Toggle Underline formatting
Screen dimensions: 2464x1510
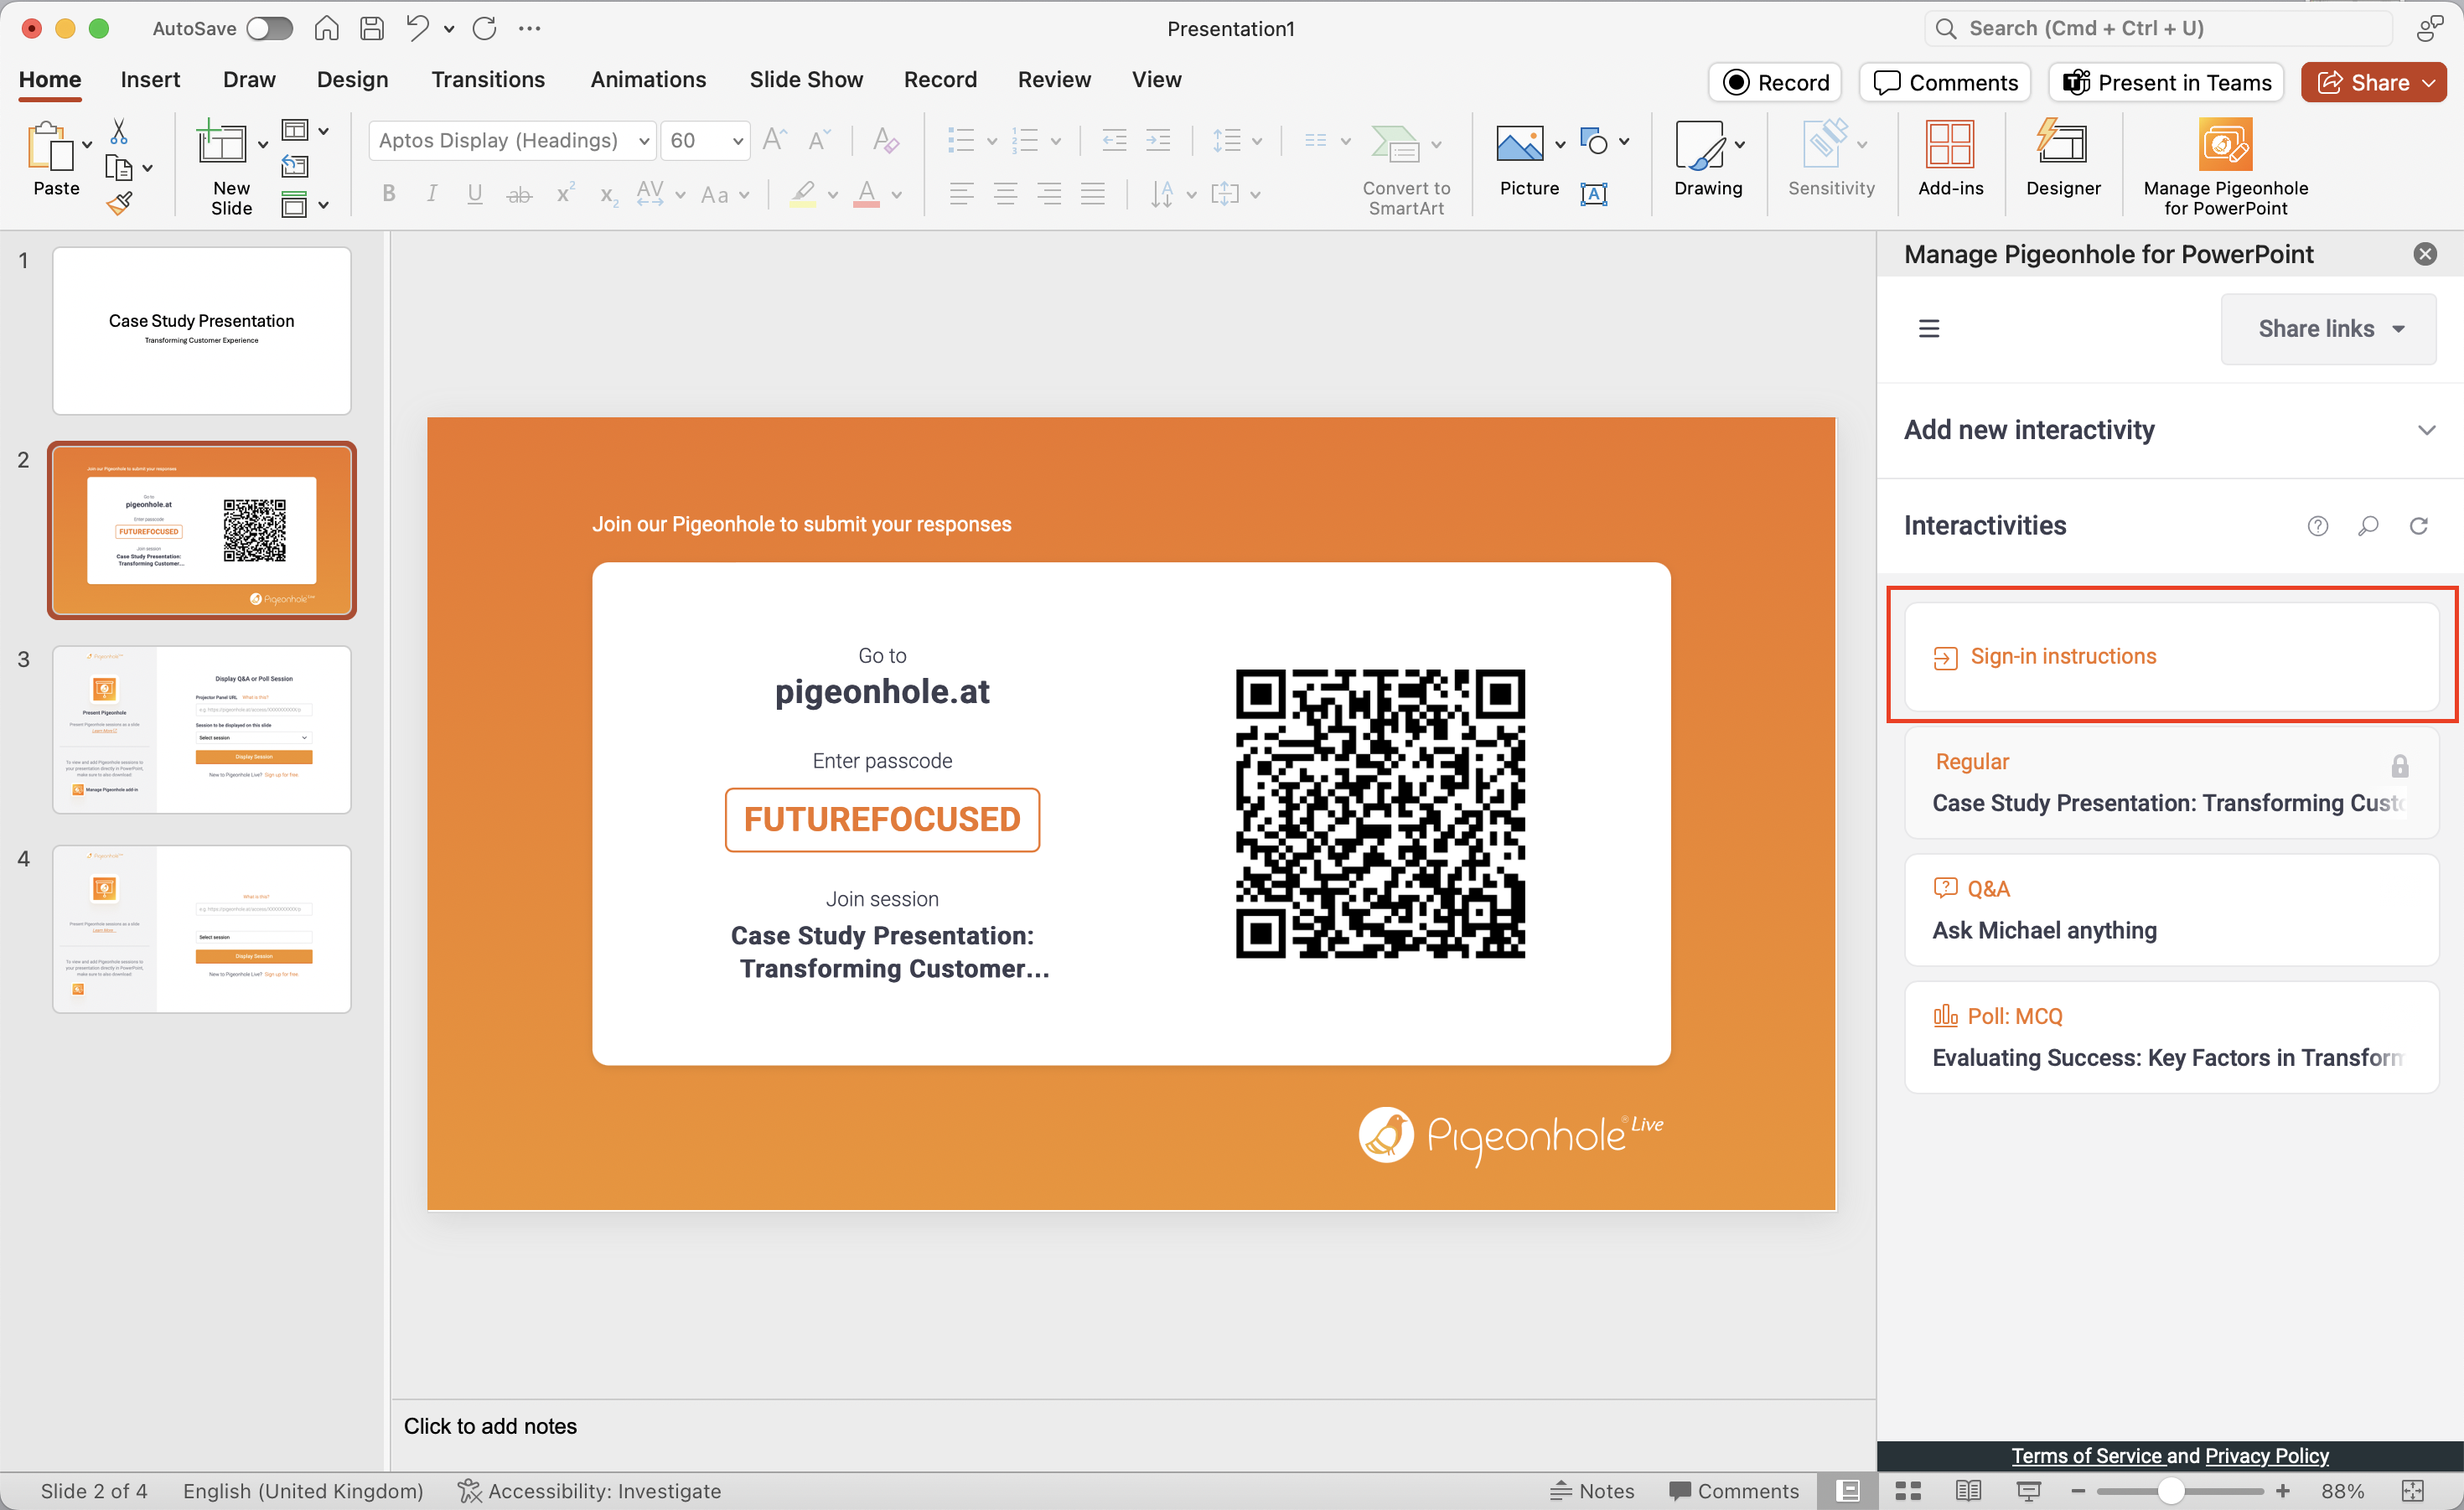(x=475, y=193)
